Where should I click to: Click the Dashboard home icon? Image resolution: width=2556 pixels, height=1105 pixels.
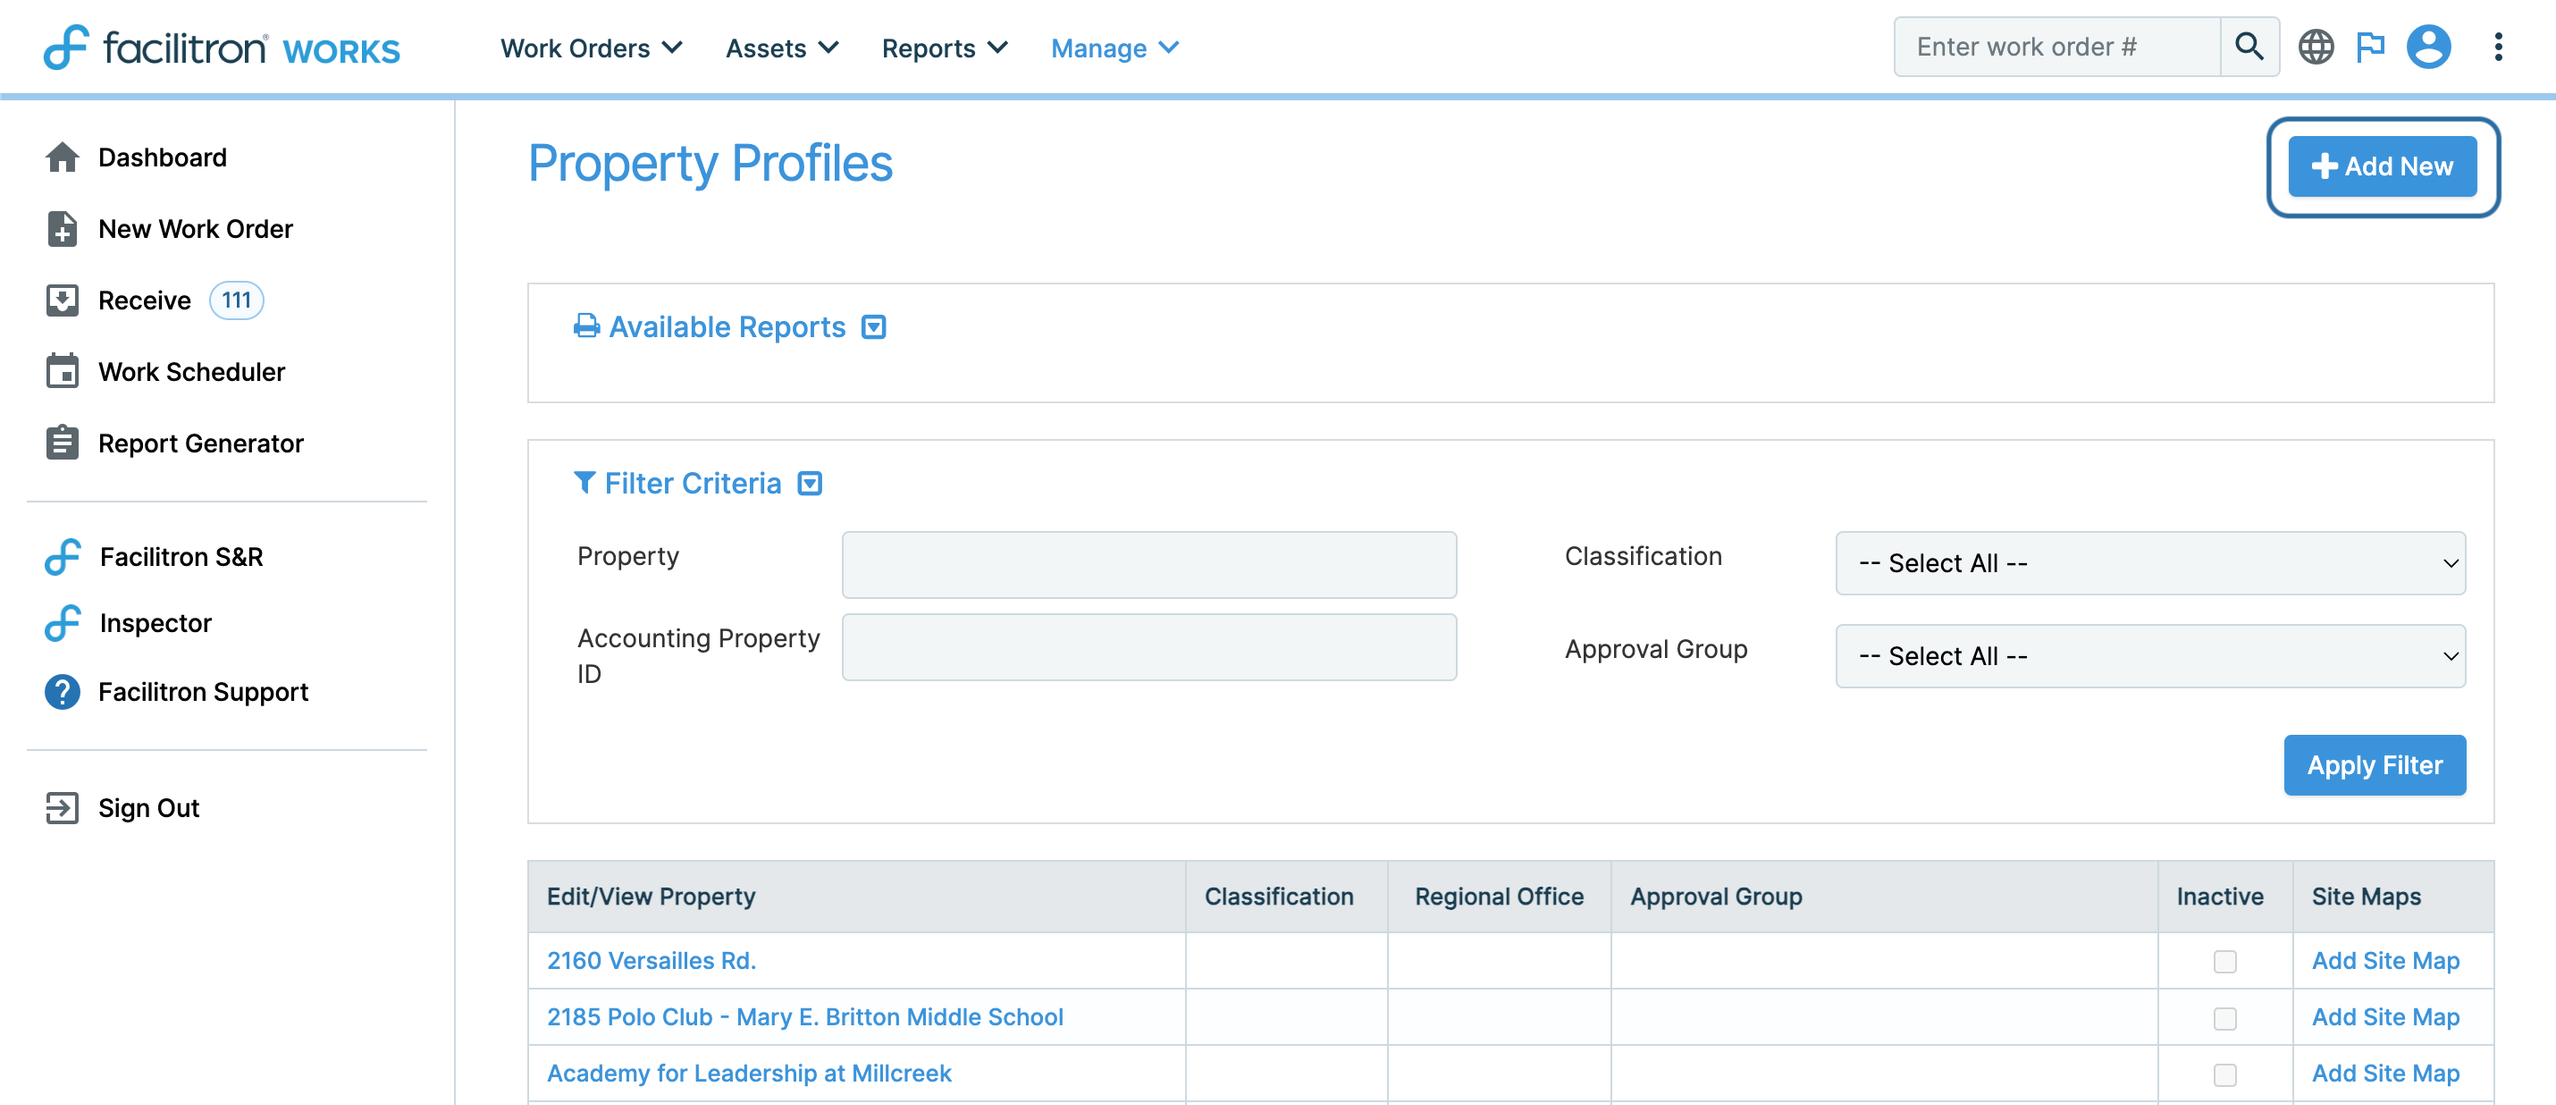pos(62,157)
